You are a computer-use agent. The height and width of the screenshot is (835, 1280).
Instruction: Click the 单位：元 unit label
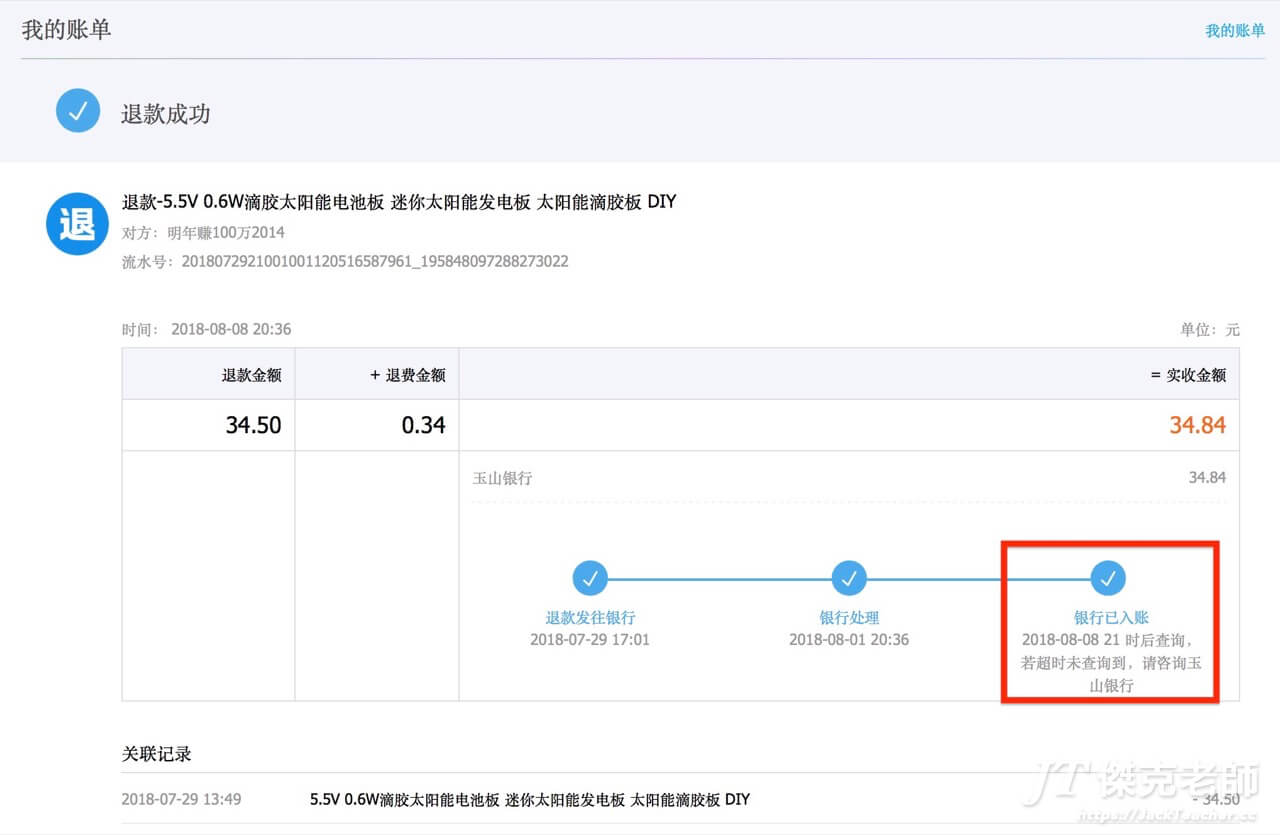coord(1210,329)
